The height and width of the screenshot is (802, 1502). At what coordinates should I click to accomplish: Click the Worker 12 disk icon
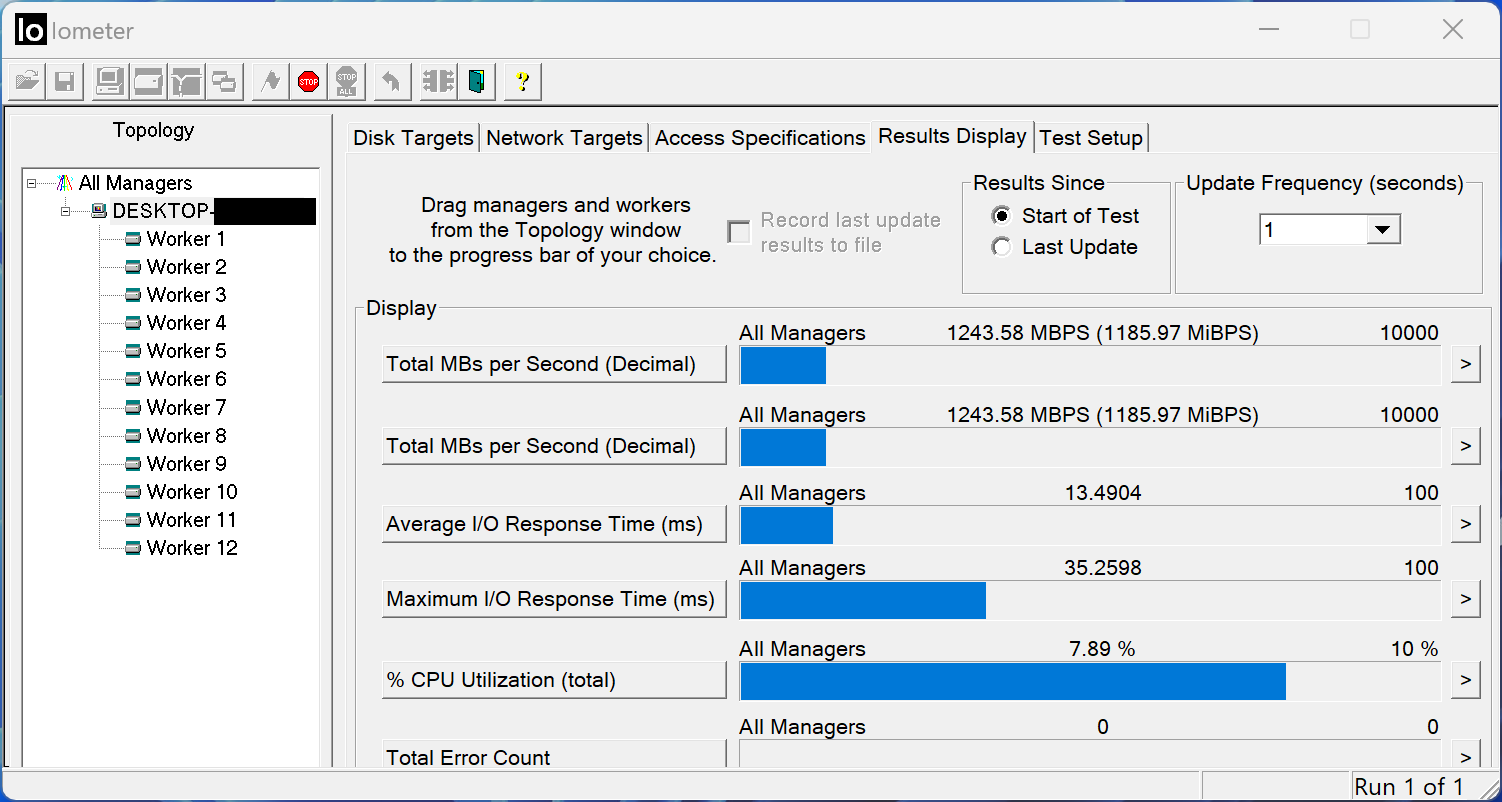click(x=133, y=548)
